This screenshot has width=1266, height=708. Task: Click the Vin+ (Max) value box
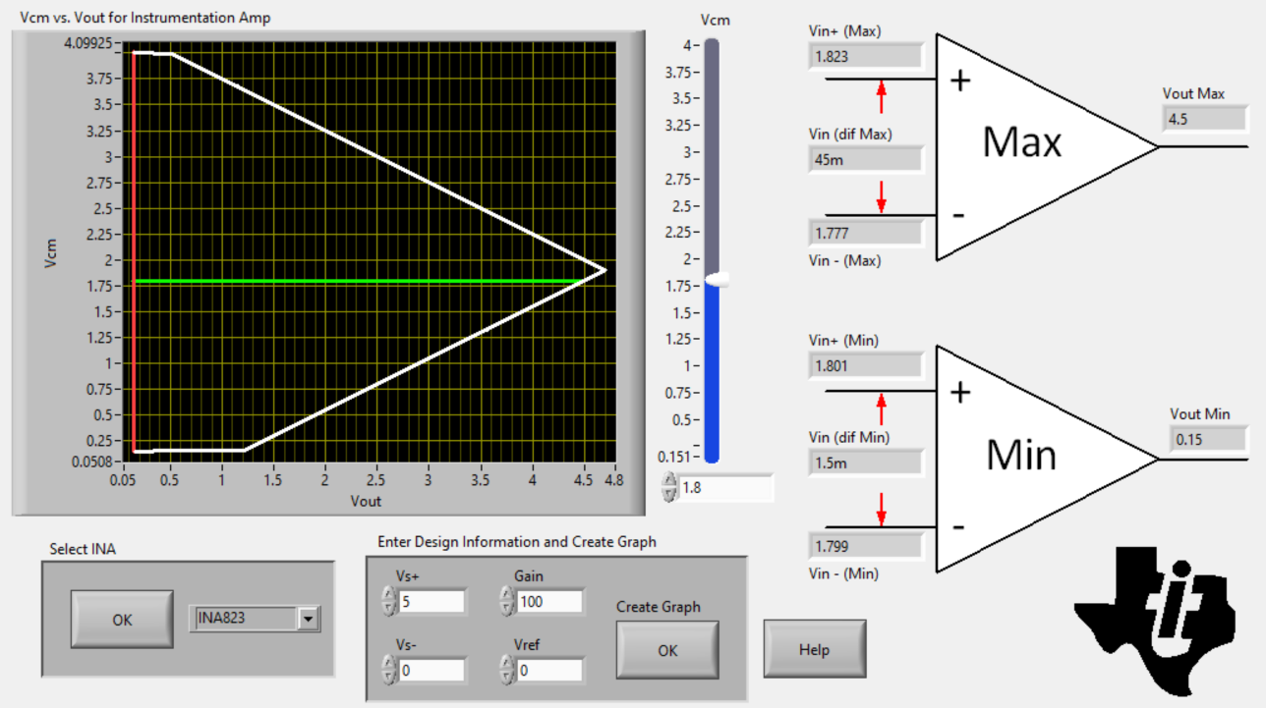pos(865,57)
